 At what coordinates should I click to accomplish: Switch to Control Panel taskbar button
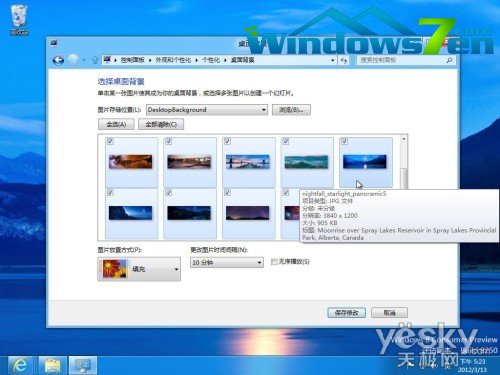[83, 365]
